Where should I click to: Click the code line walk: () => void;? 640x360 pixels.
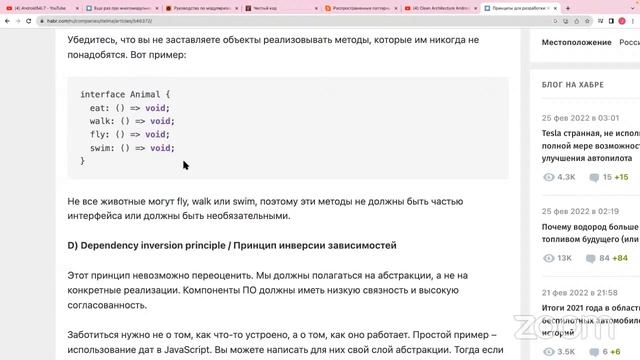click(132, 121)
